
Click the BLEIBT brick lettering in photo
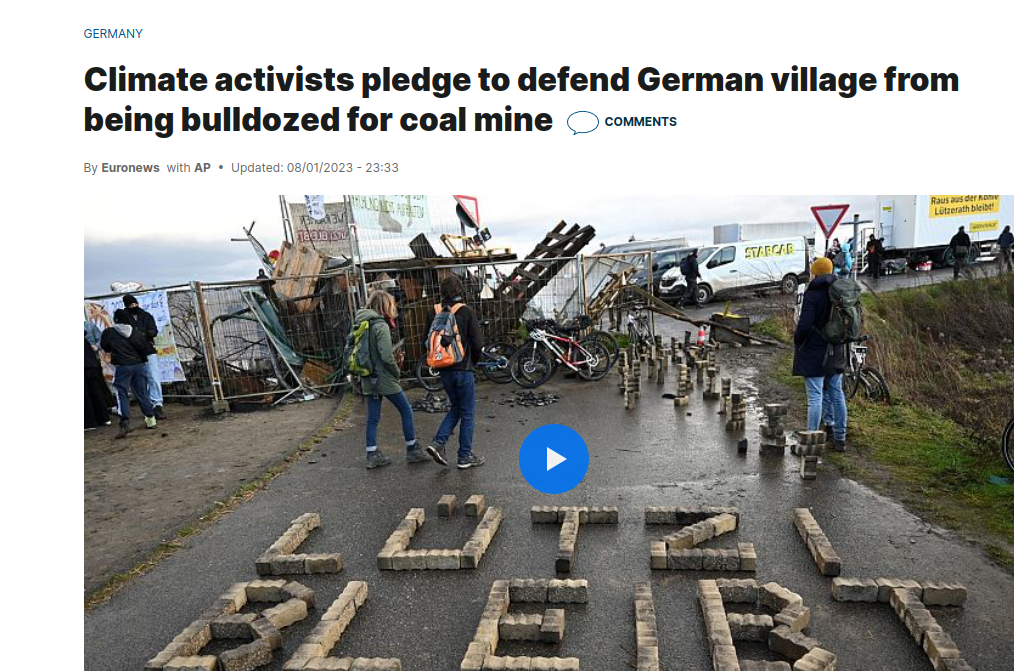pos(556,624)
